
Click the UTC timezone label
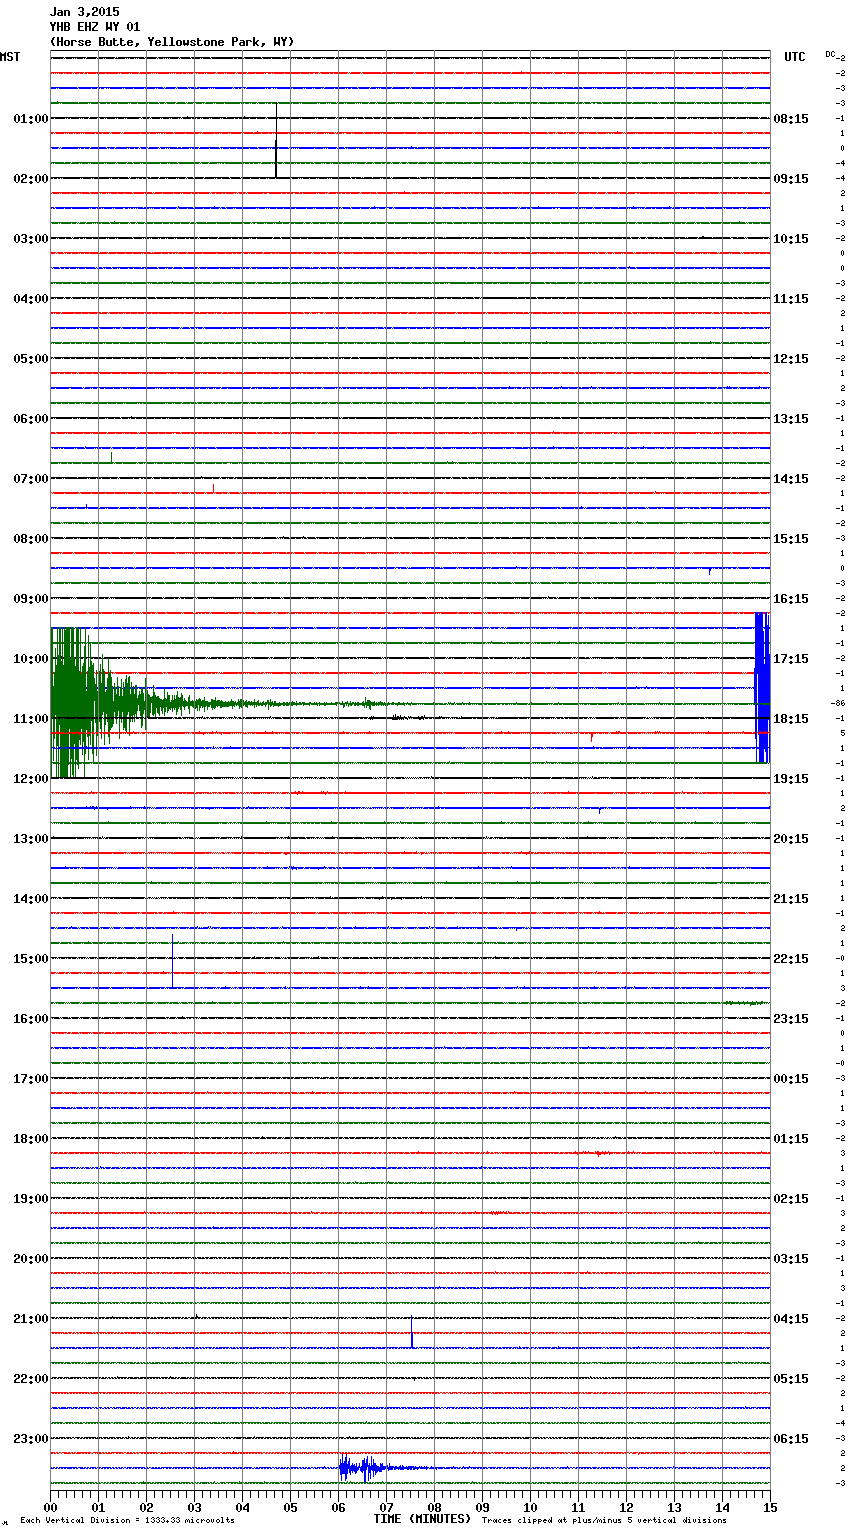[795, 57]
